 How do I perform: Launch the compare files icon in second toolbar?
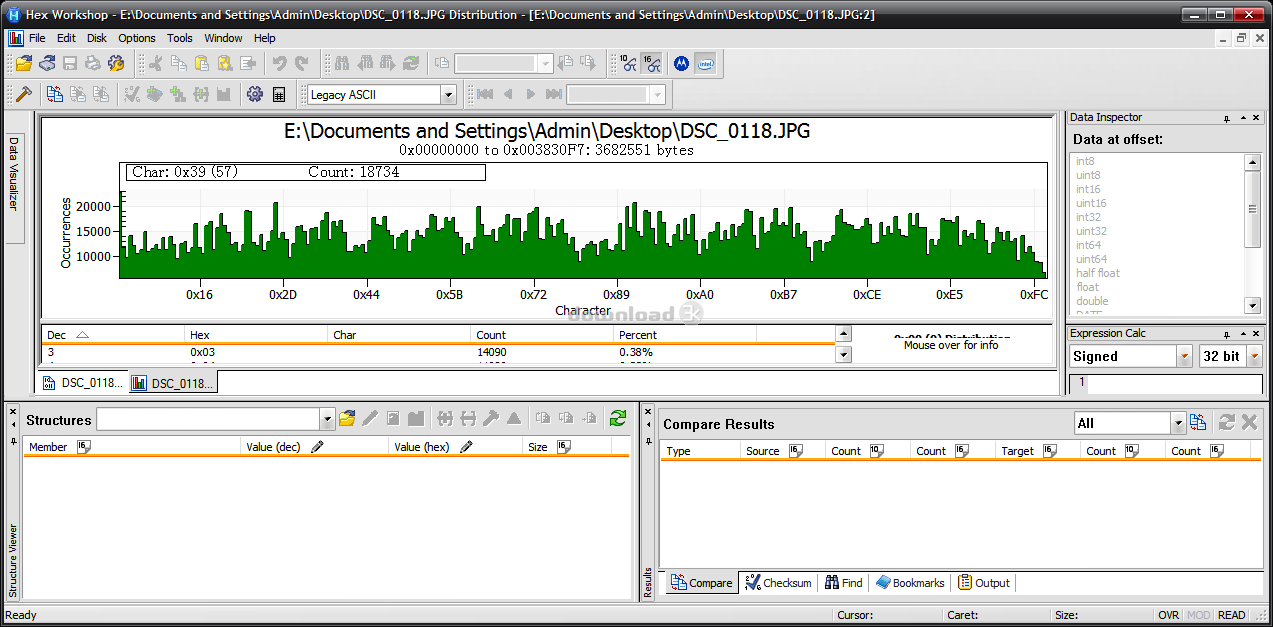(54, 94)
